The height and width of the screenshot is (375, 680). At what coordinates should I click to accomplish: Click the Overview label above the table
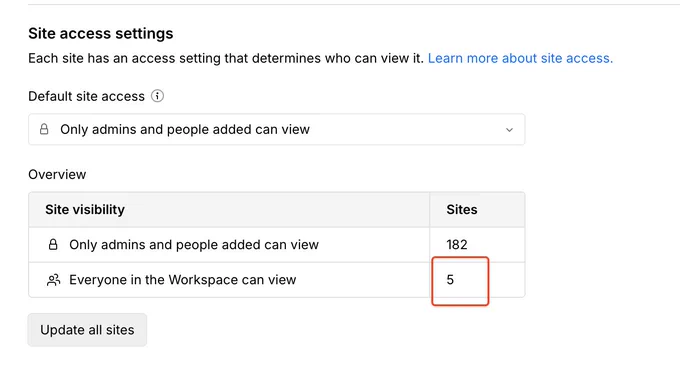(57, 174)
